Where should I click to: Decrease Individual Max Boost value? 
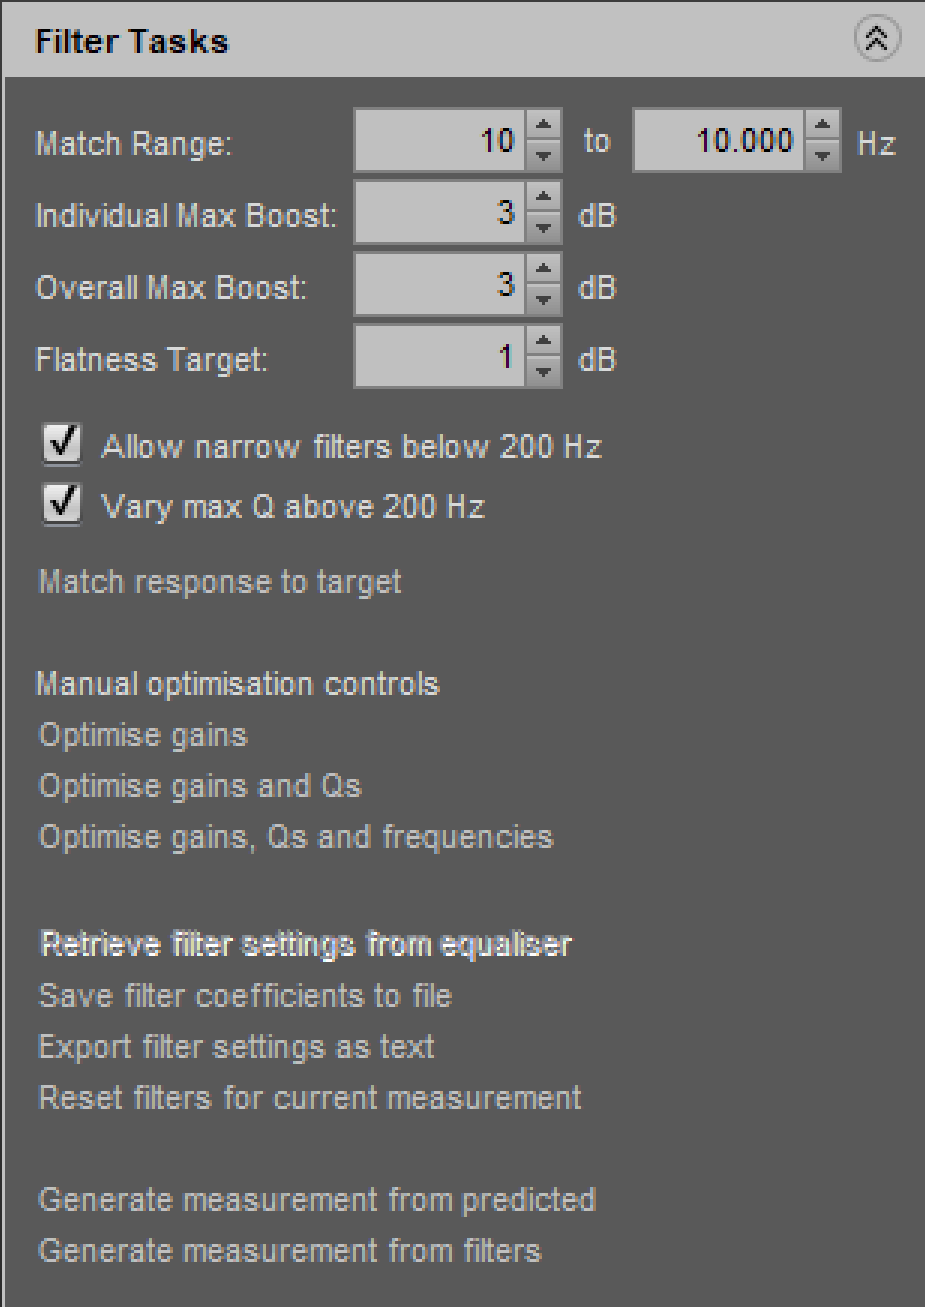click(x=543, y=226)
